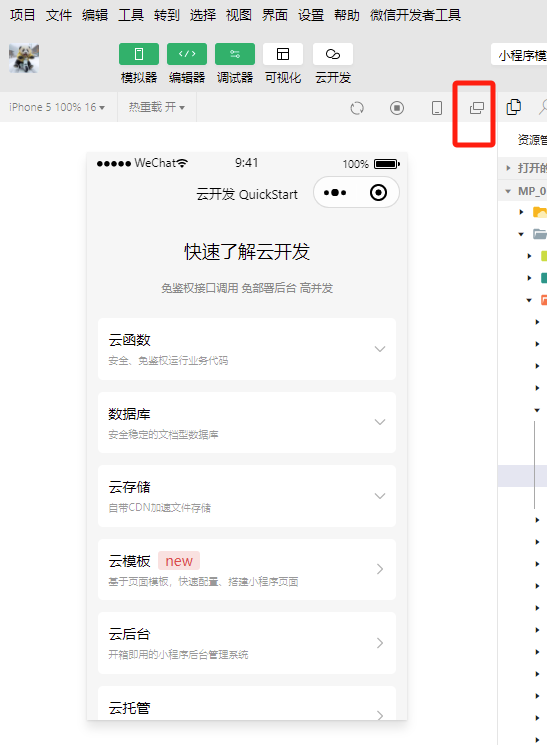Open the 帮助 menu
This screenshot has height=745, width=547.
(347, 15)
